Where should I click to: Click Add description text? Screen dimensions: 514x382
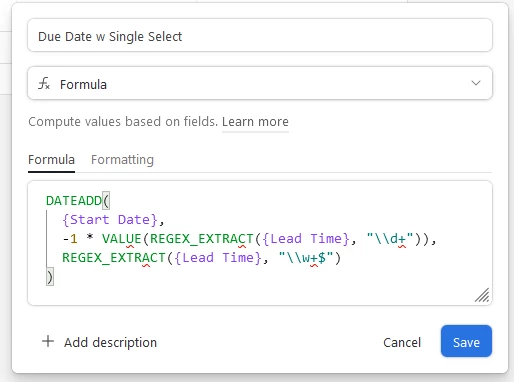click(110, 342)
